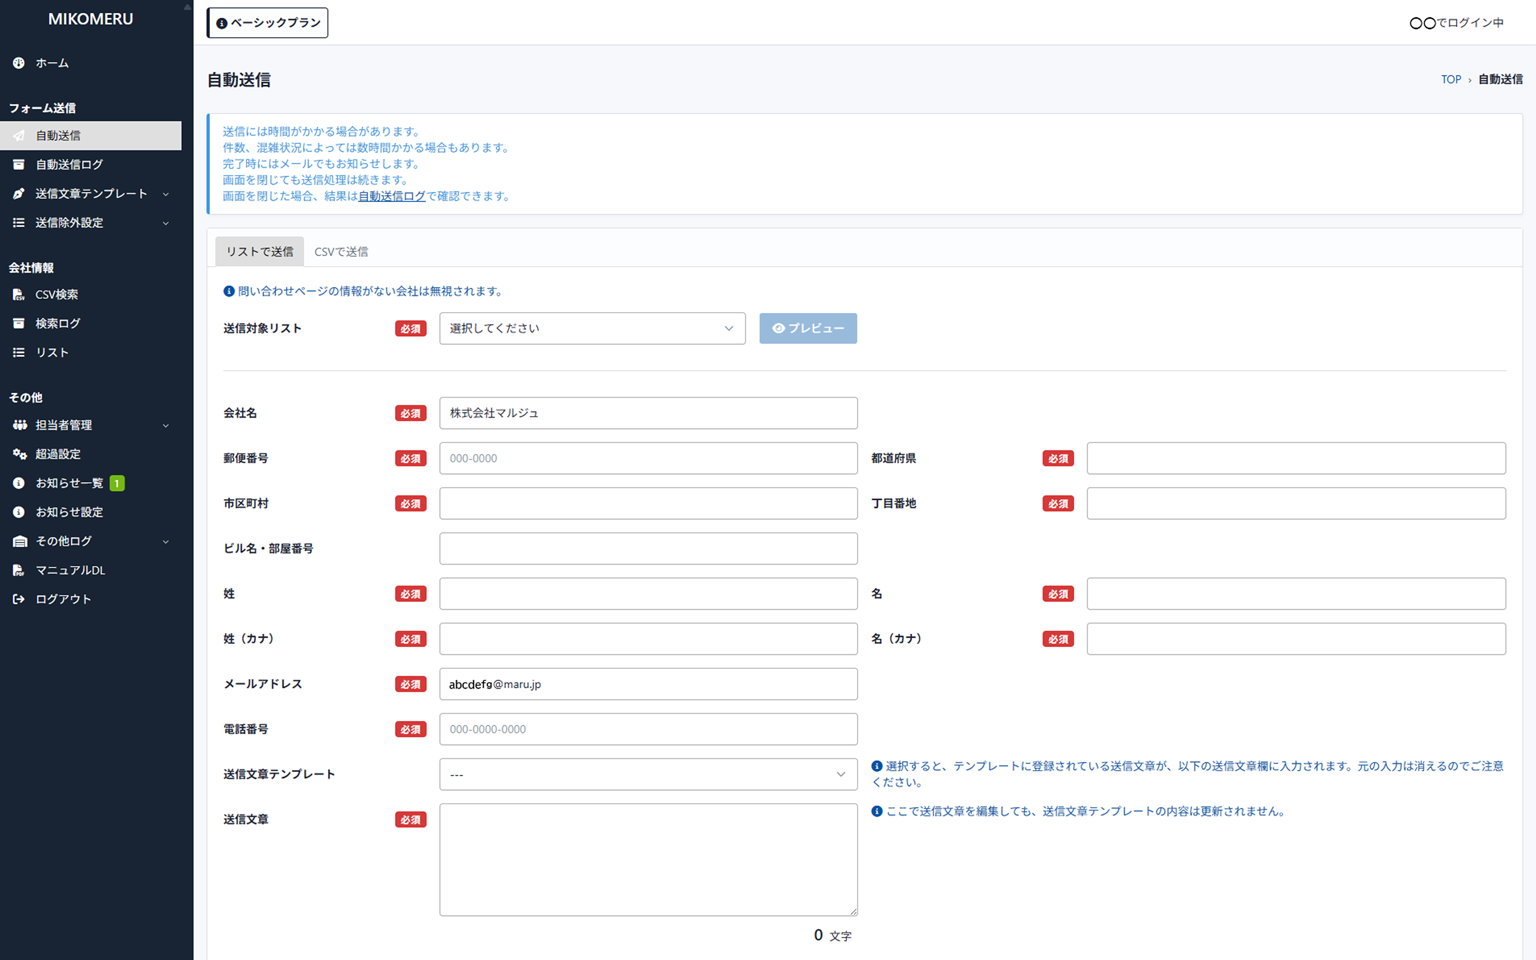The height and width of the screenshot is (960, 1536).
Task: Open リスト menu item
Action: [x=91, y=353]
